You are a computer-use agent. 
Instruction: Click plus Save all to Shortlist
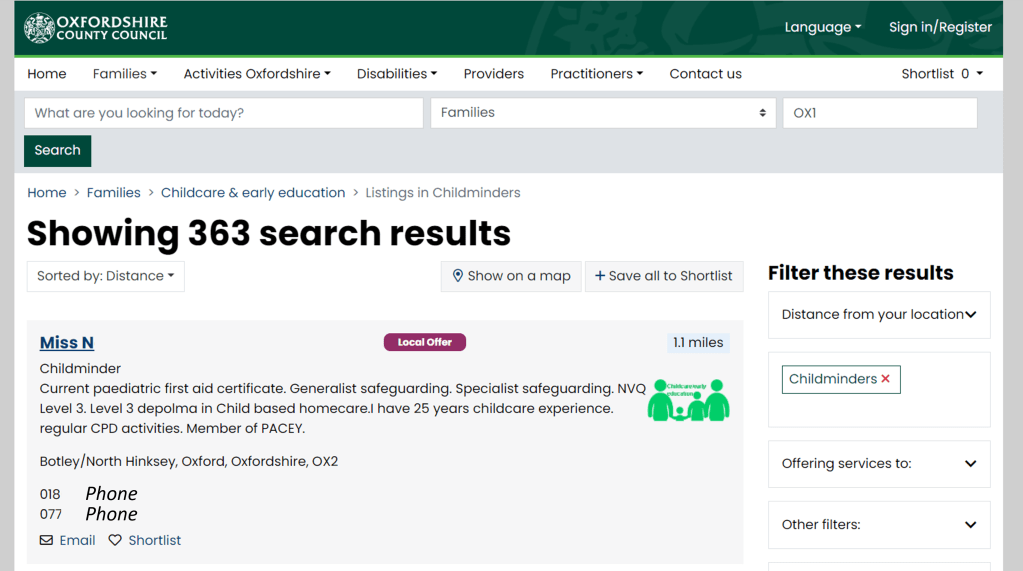[600, 276]
